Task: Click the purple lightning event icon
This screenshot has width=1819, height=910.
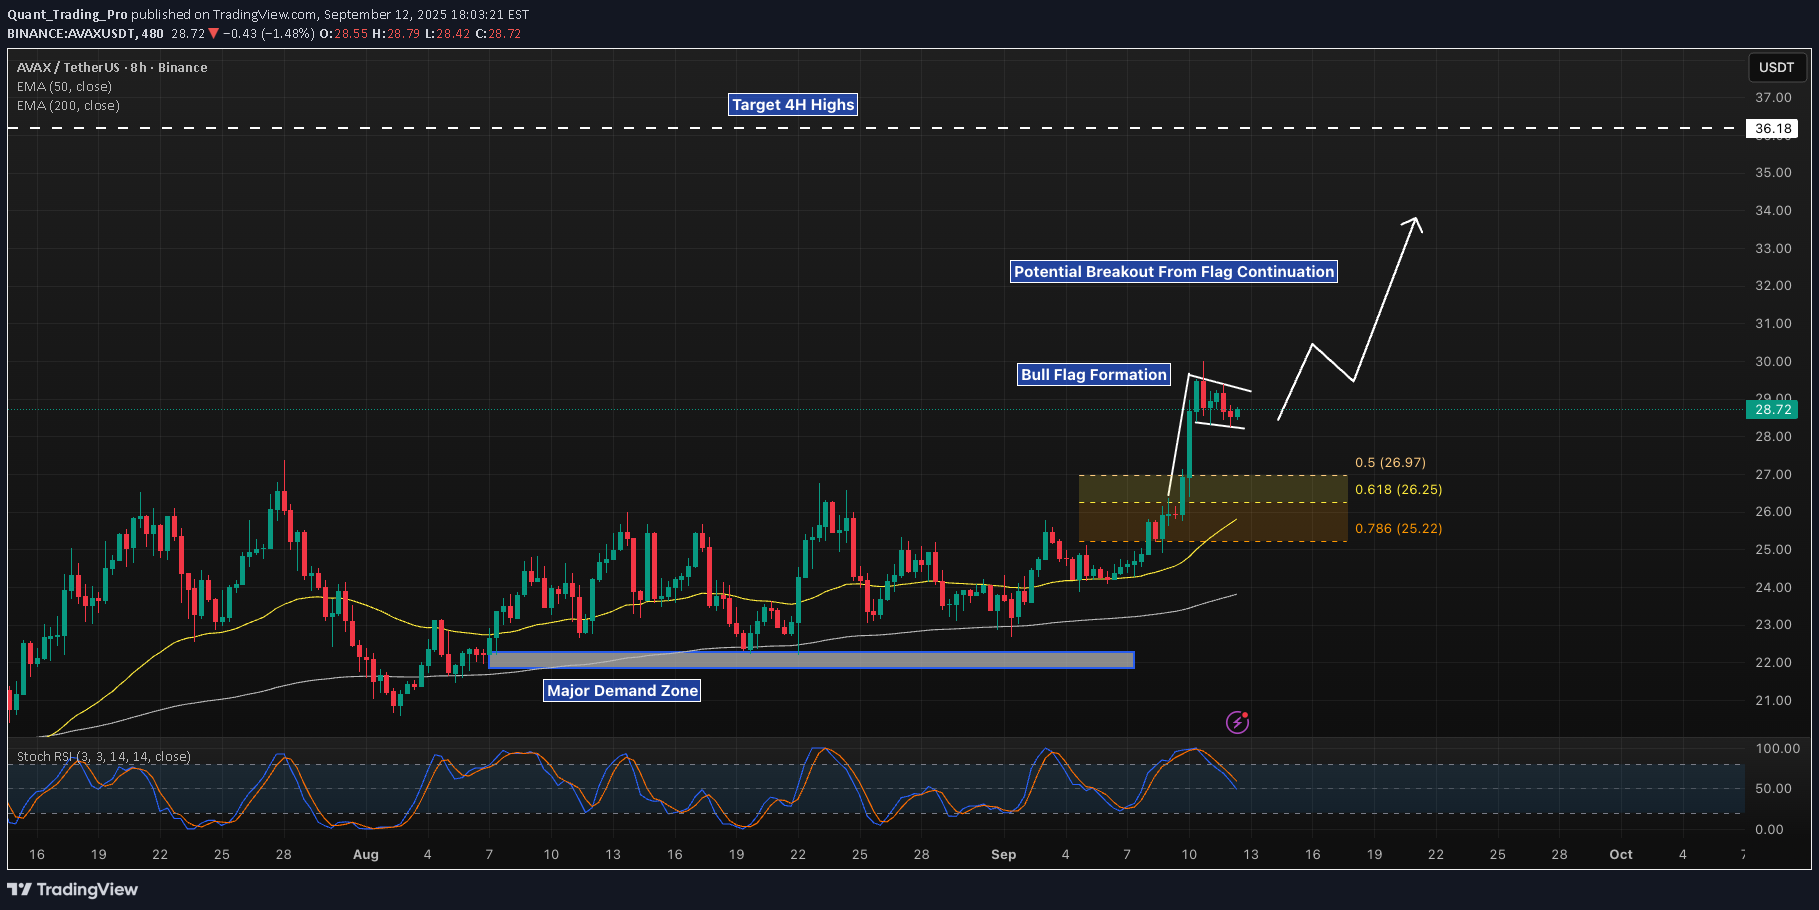Action: click(1237, 722)
